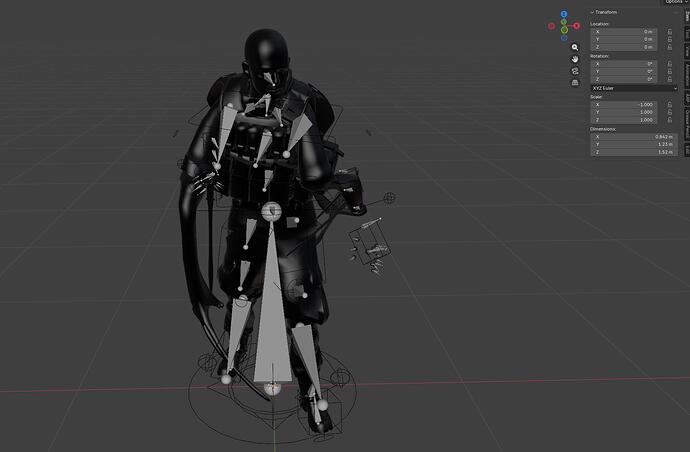Image resolution: width=690 pixels, height=452 pixels.
Task: Click the red X axis gizmo circle
Action: (x=576, y=26)
